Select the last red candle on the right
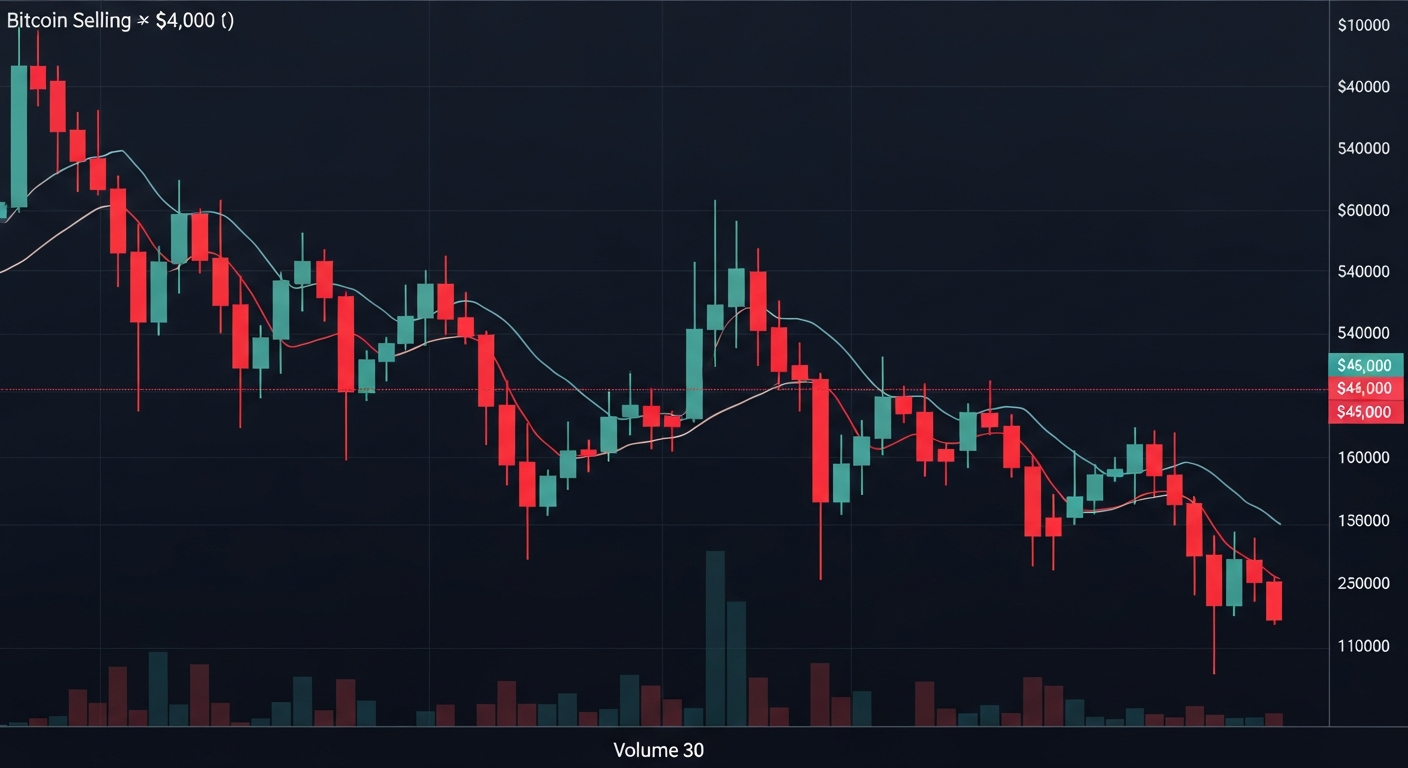1408x768 pixels. coord(1274,600)
